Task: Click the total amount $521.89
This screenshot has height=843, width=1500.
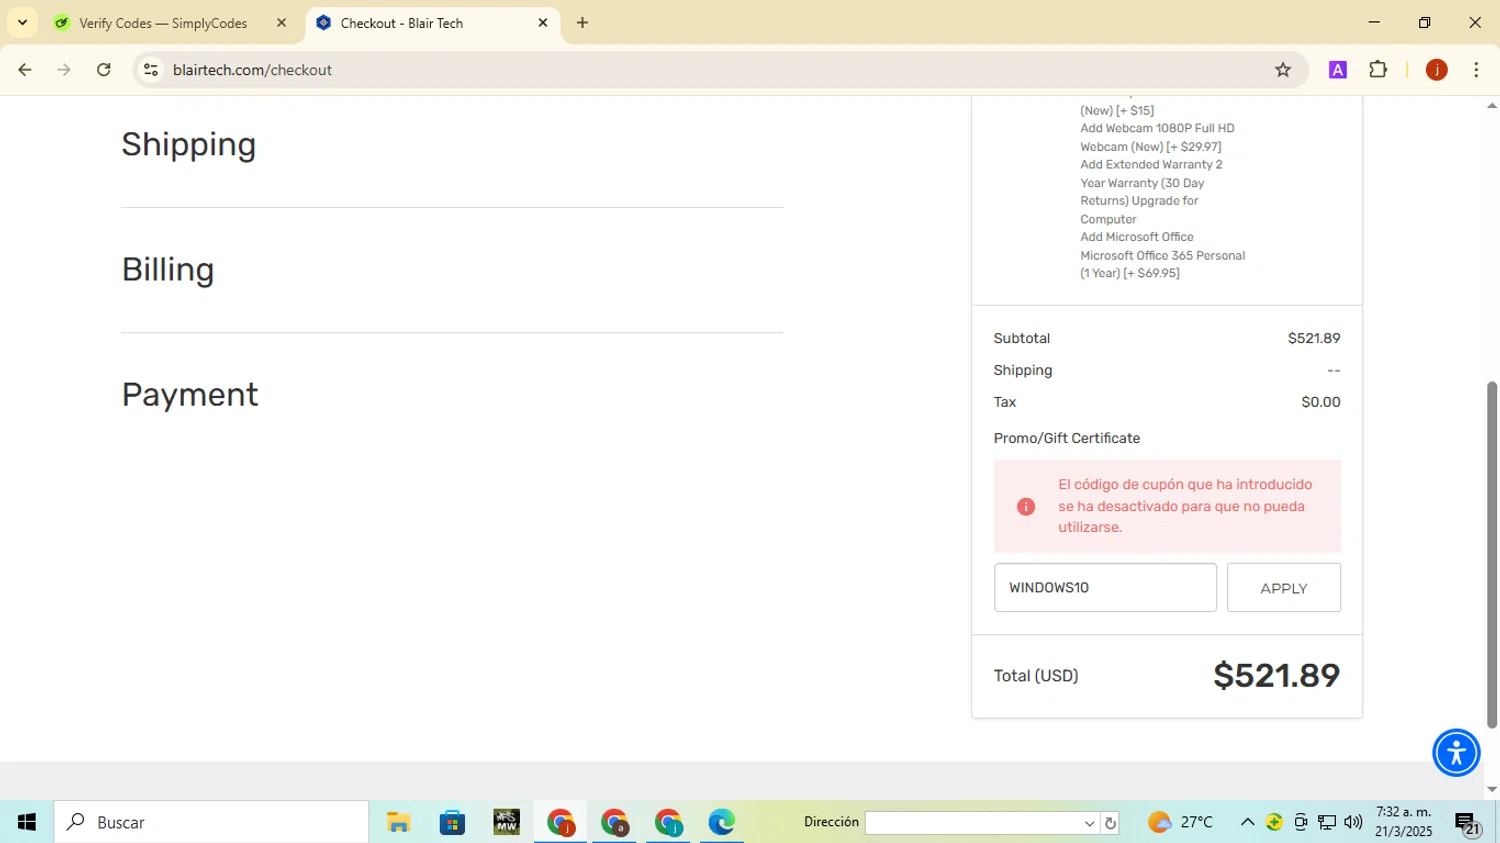Action: [x=1276, y=676]
